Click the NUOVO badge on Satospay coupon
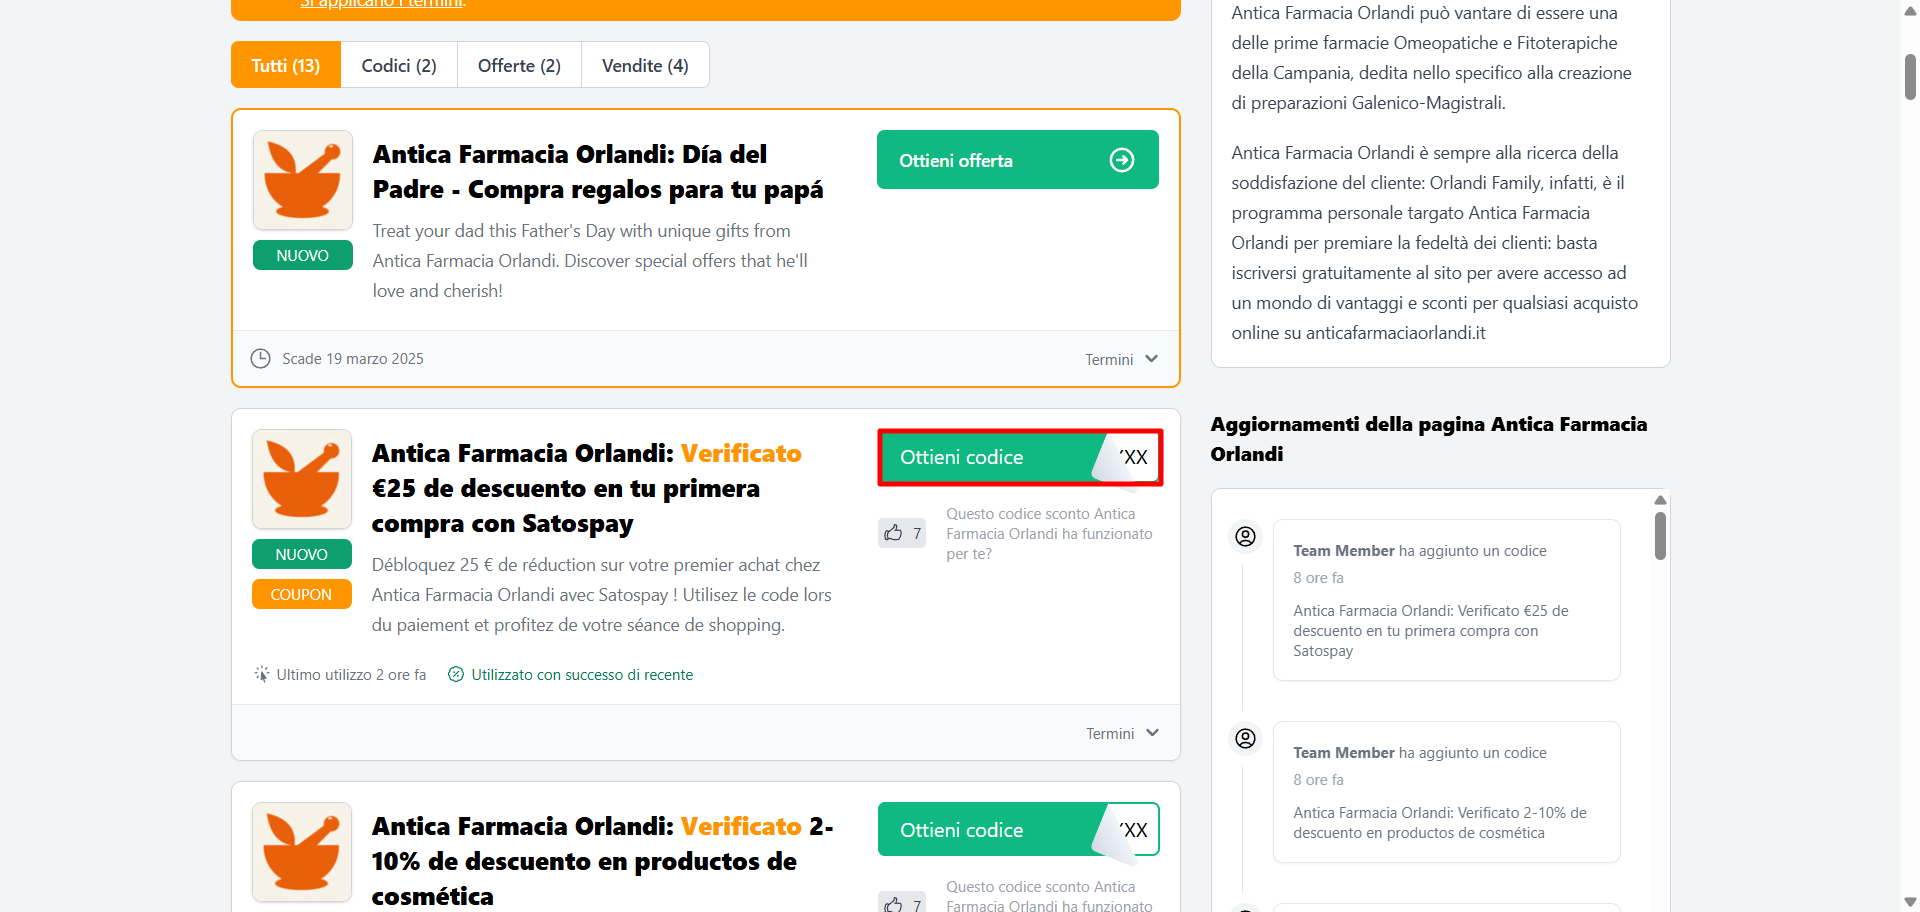This screenshot has width=1920, height=912. coord(302,554)
